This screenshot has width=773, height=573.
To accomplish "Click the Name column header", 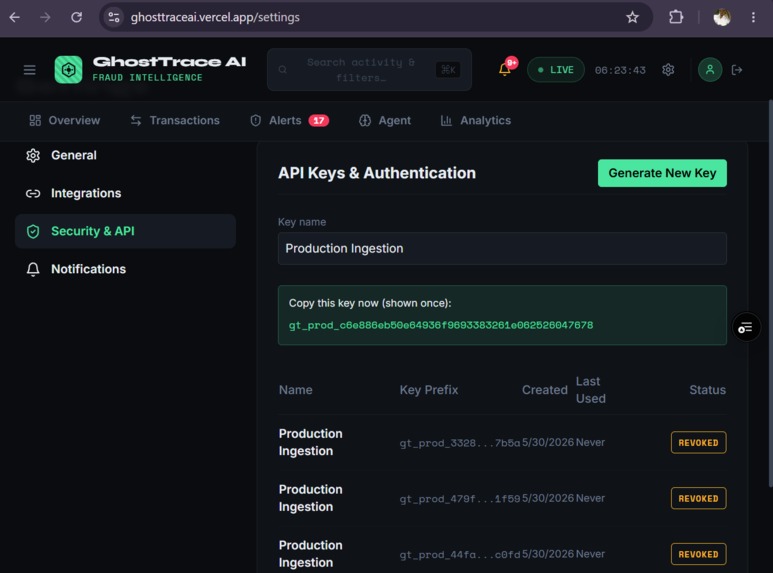I will pyautogui.click(x=295, y=390).
